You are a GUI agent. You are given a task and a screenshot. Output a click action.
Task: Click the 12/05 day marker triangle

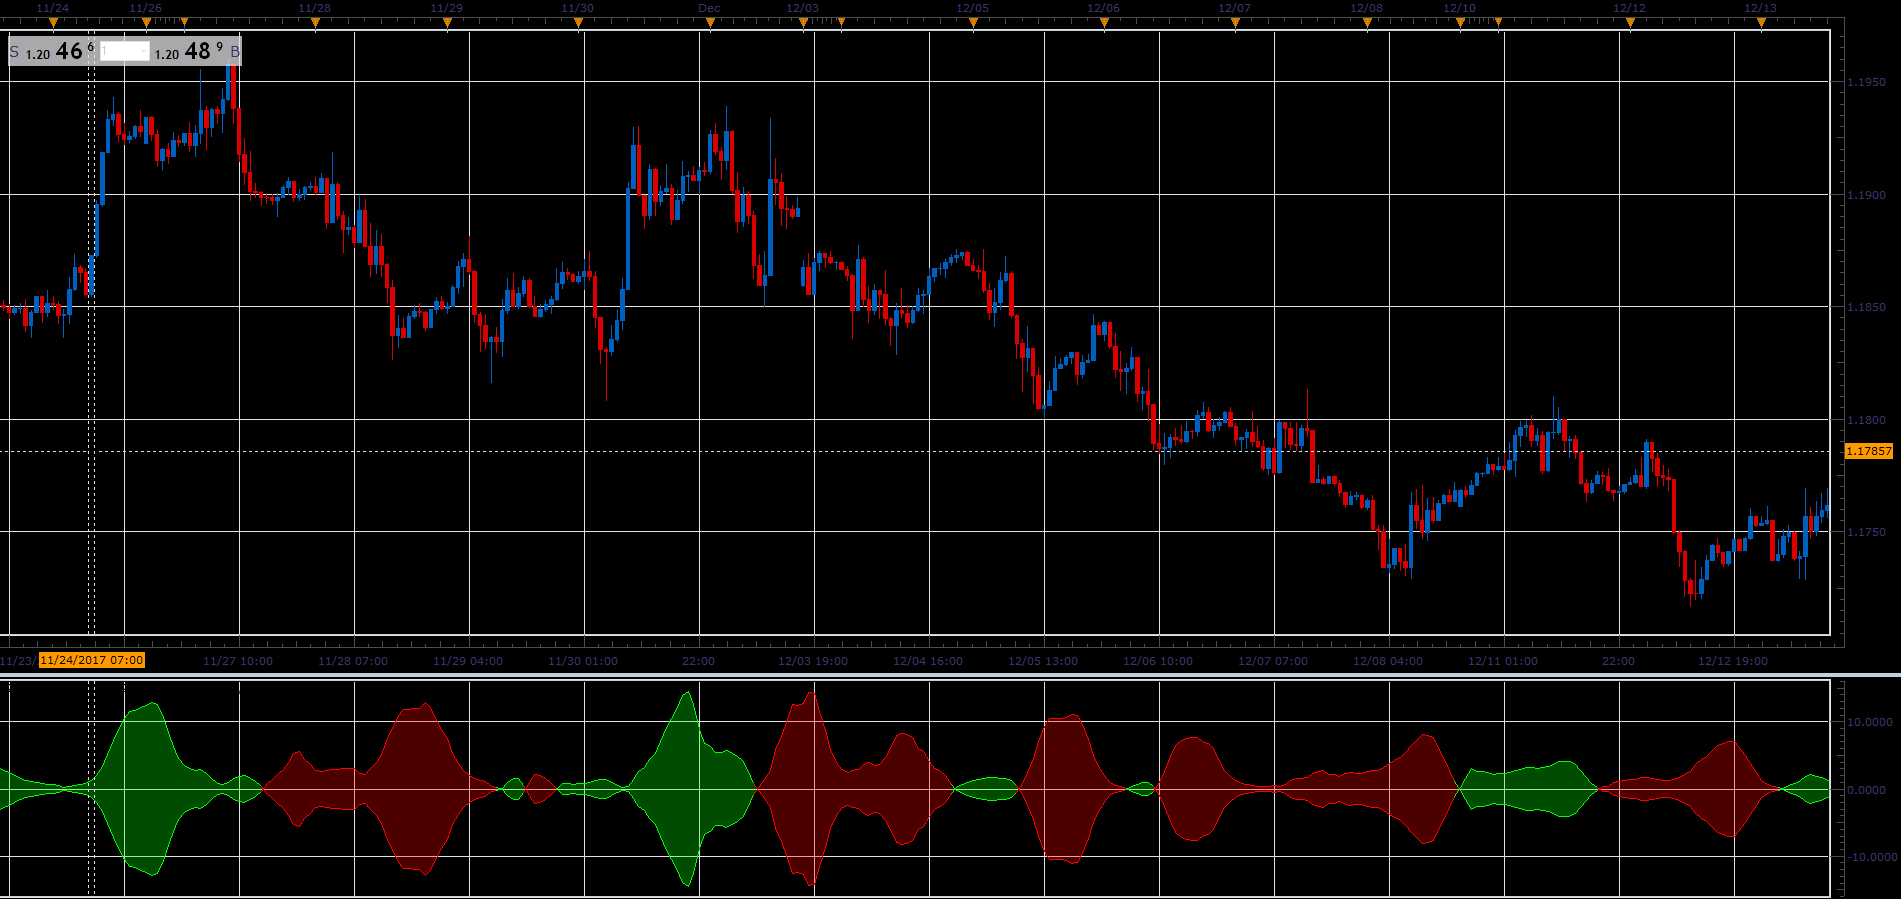[973, 22]
